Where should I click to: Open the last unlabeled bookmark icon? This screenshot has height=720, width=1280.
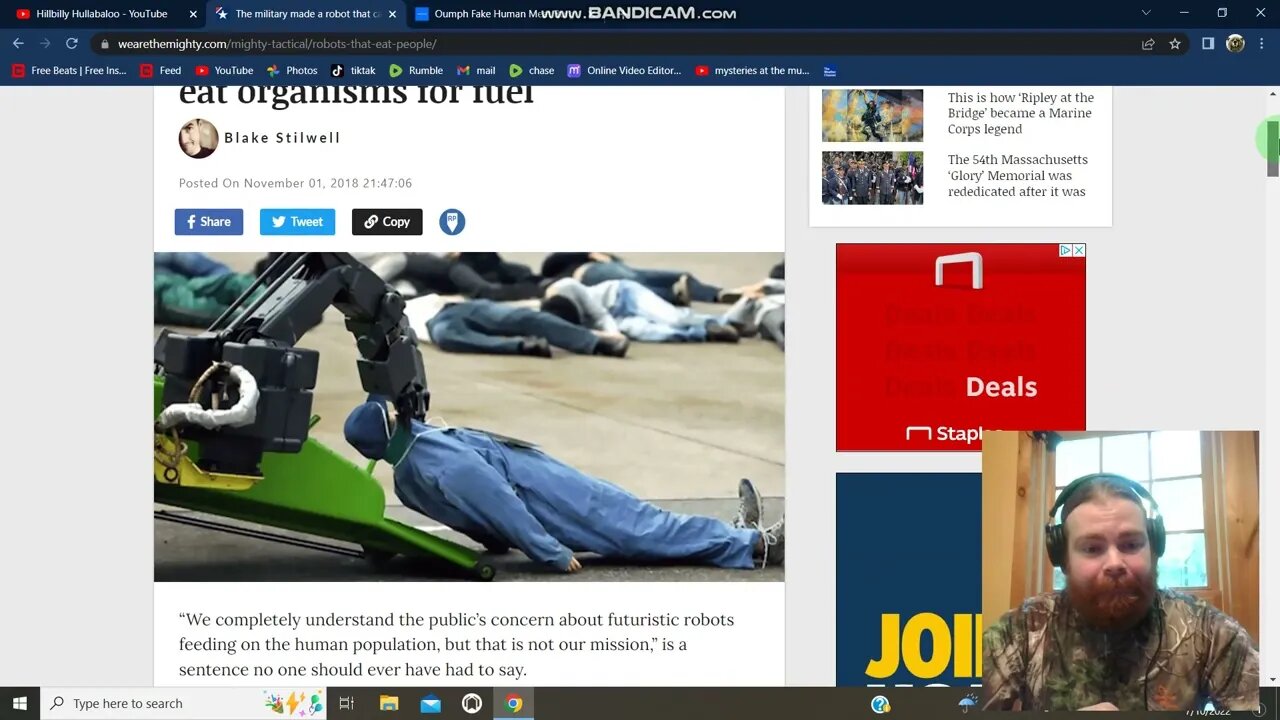click(x=830, y=71)
